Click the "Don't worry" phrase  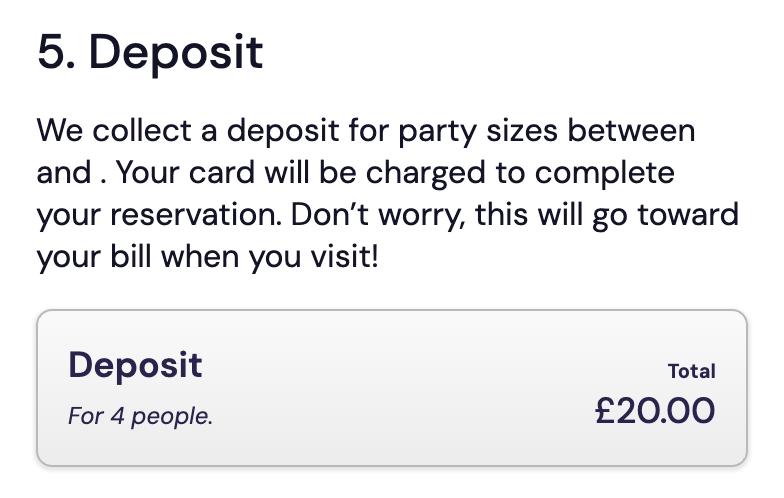[x=375, y=216]
